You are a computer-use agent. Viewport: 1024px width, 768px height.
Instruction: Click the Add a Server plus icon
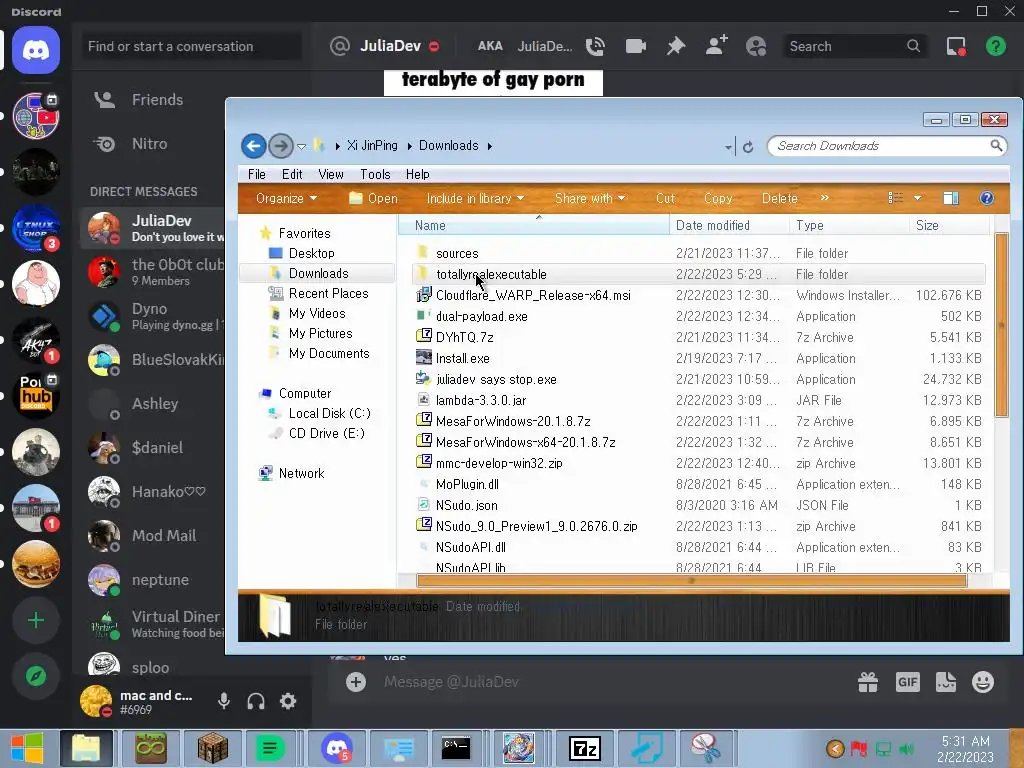pos(36,620)
